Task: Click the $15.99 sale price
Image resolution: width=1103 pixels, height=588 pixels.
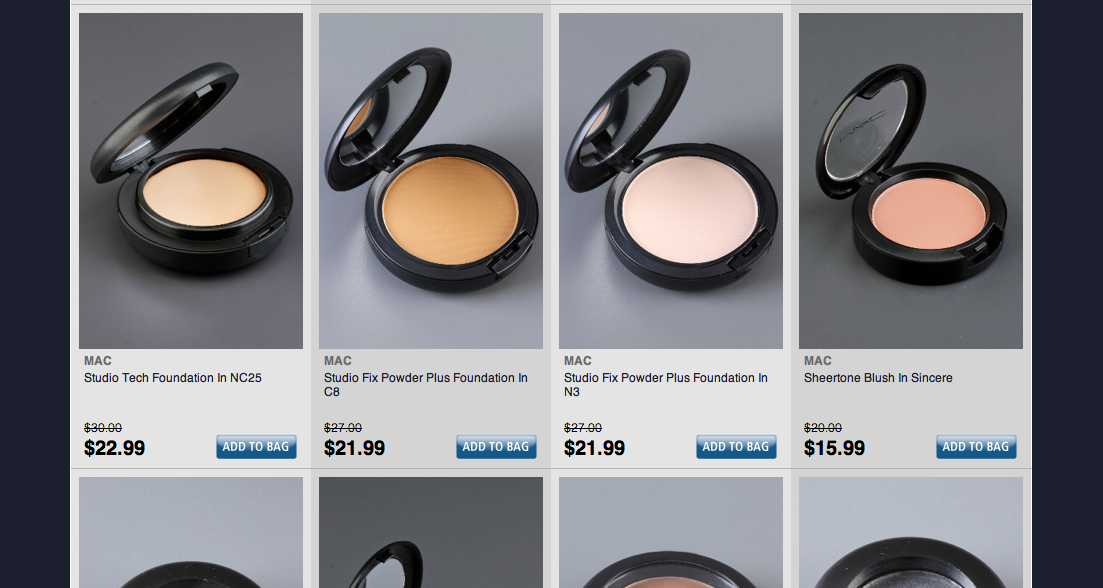Action: coord(834,448)
